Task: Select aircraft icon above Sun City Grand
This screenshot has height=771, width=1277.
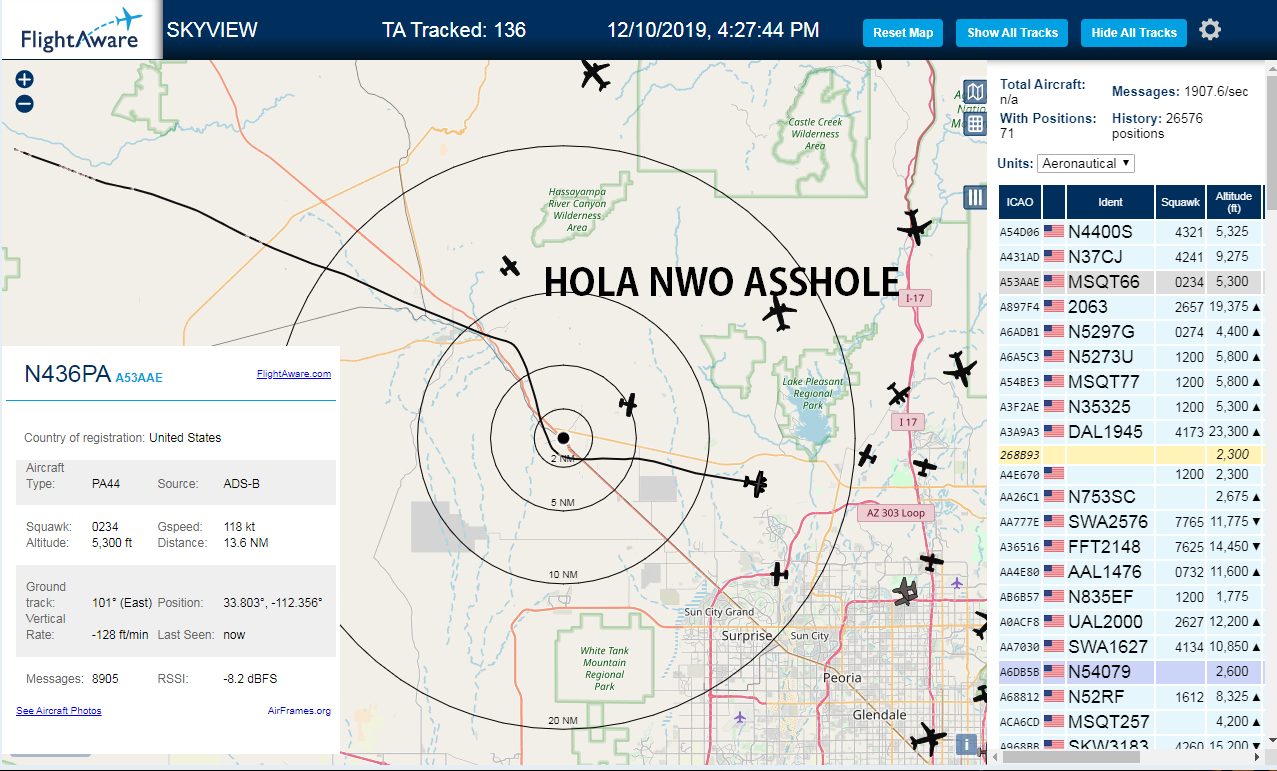Action: tap(779, 574)
